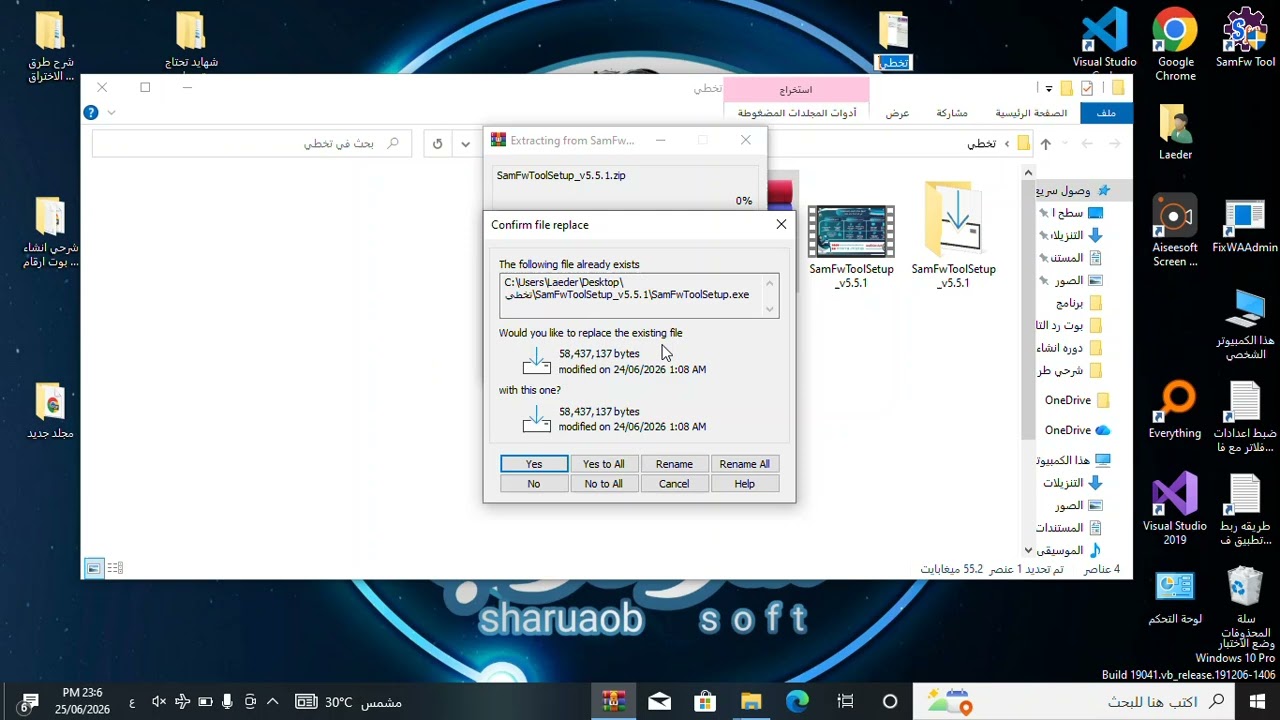Click Yes in Confirm file replace dialog
The width and height of the screenshot is (1280, 720).
pyautogui.click(x=534, y=464)
